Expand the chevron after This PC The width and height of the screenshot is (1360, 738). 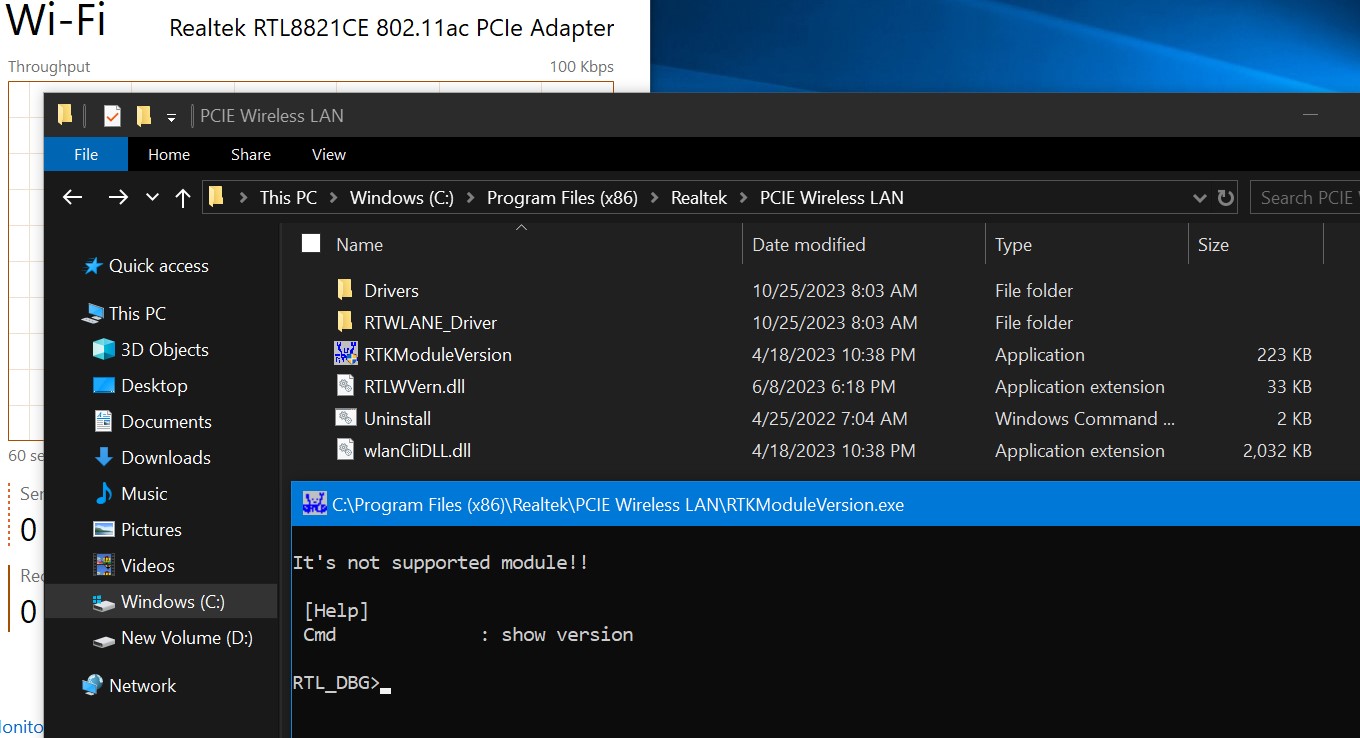(x=334, y=197)
